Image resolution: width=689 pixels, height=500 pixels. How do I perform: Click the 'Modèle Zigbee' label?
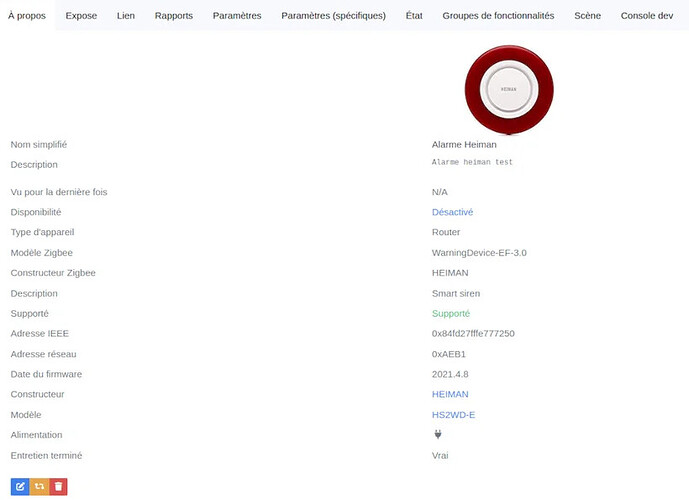pyautogui.click(x=41, y=253)
